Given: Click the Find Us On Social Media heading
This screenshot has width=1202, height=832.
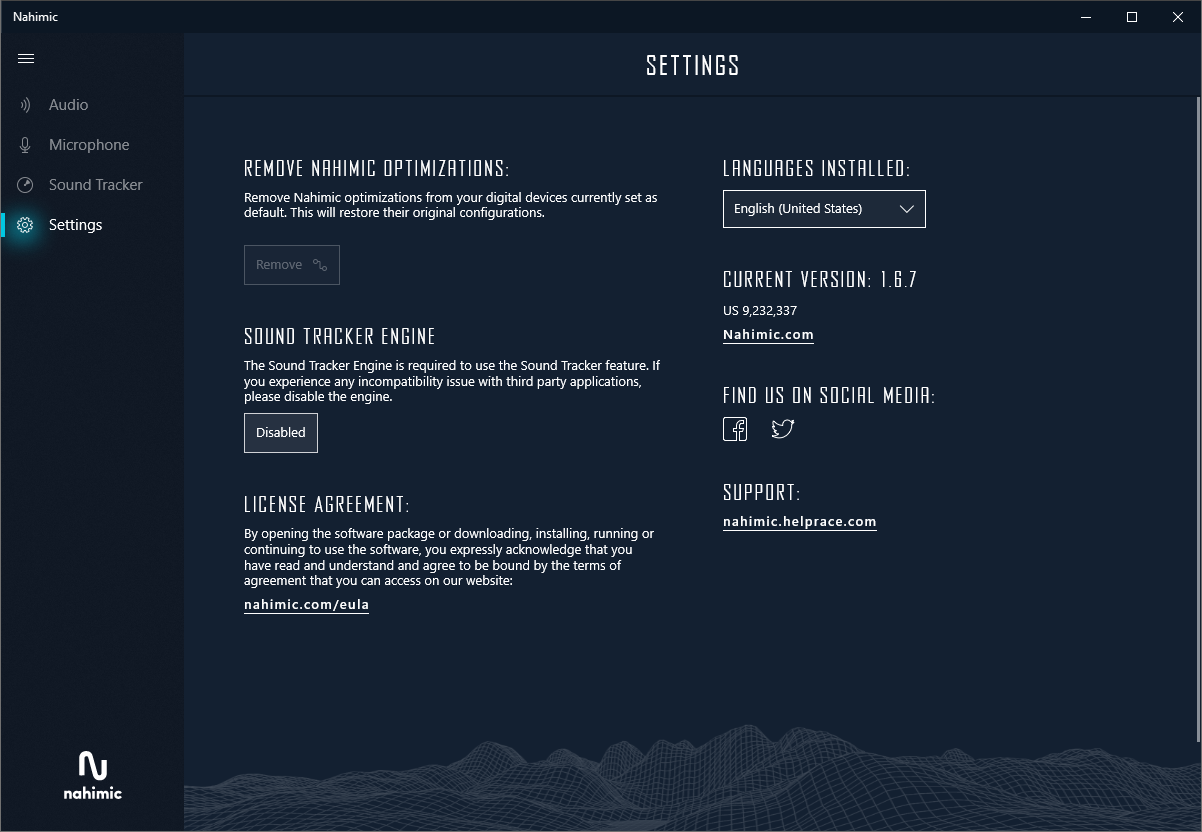Looking at the screenshot, I should pos(829,396).
